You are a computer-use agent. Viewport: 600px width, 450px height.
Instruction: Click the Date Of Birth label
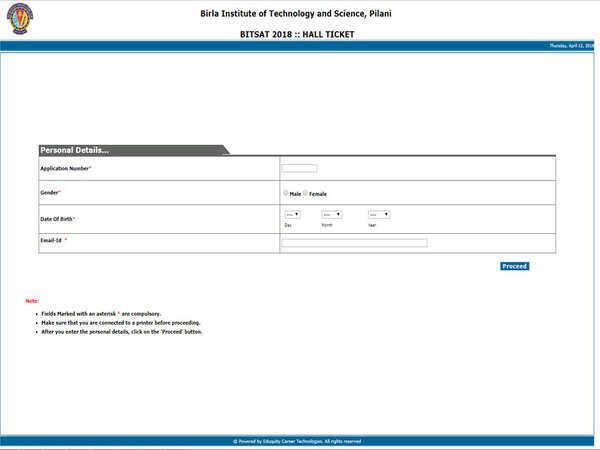coord(57,218)
